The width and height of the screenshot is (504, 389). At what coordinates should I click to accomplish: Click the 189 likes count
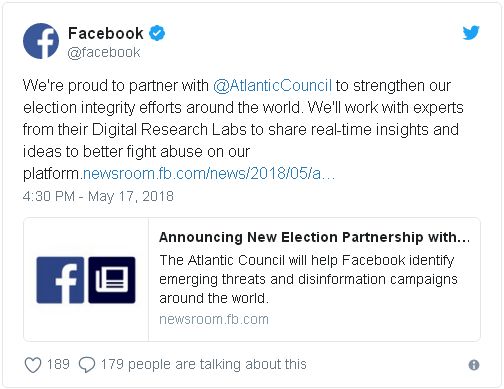tap(58, 364)
